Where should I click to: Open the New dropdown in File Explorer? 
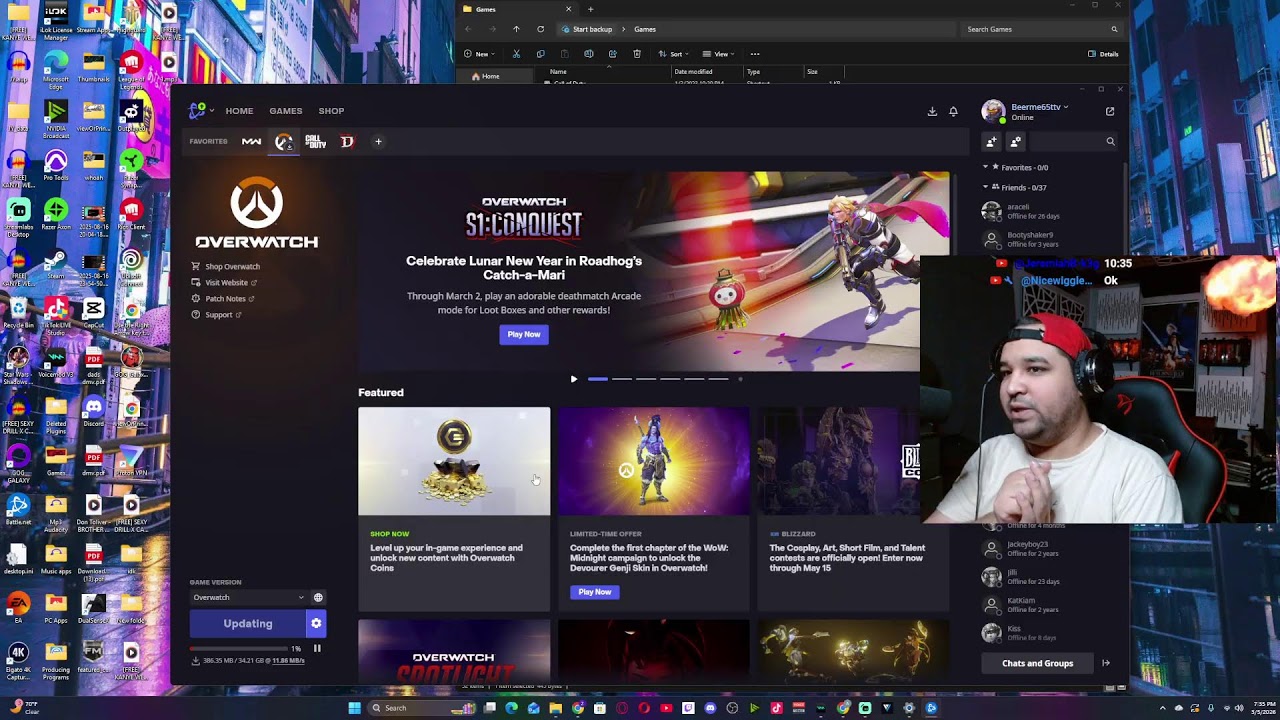478,54
